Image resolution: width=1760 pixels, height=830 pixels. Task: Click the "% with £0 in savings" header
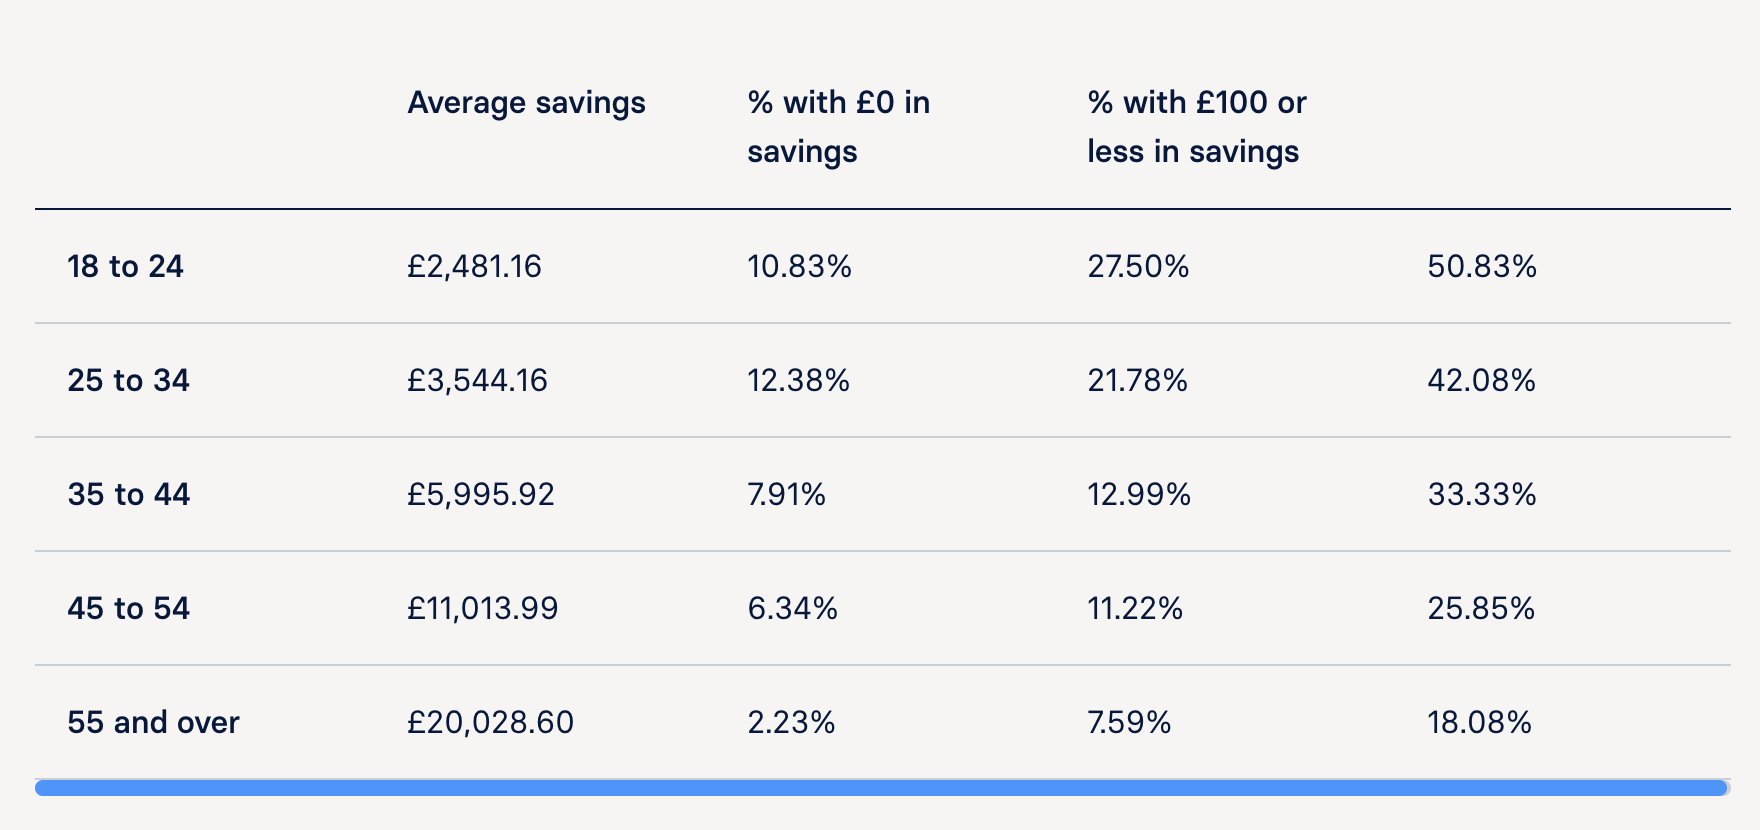[838, 127]
